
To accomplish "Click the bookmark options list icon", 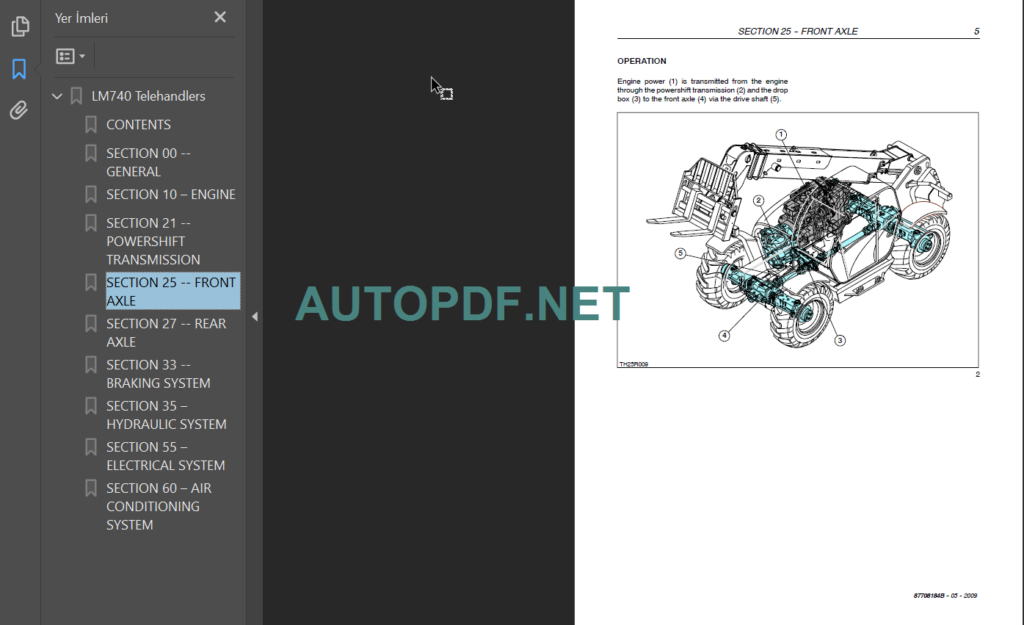I will (64, 55).
